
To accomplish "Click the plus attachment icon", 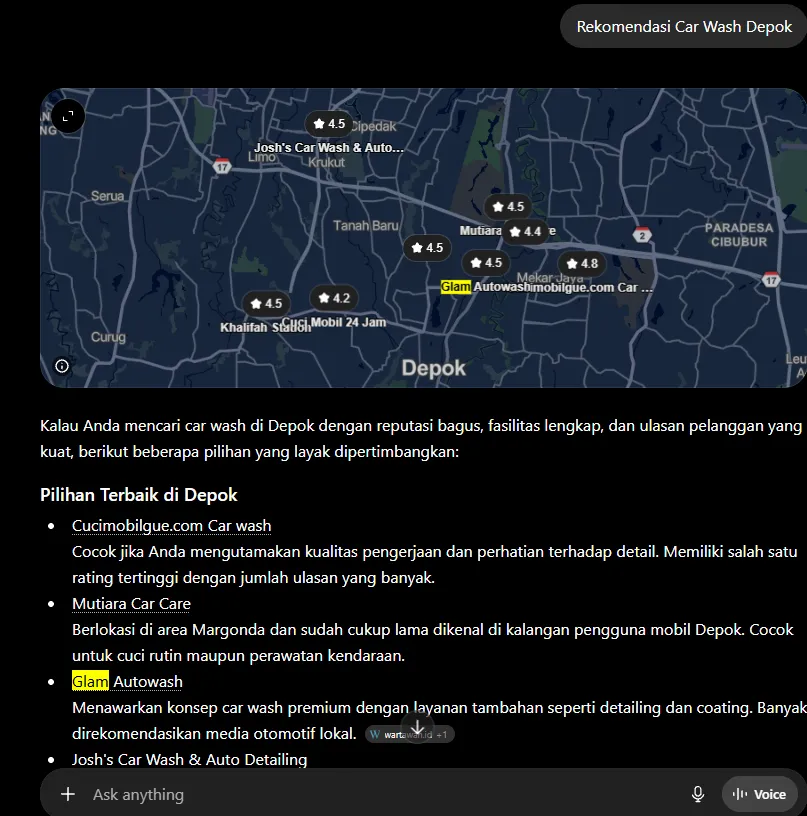I will coord(68,794).
